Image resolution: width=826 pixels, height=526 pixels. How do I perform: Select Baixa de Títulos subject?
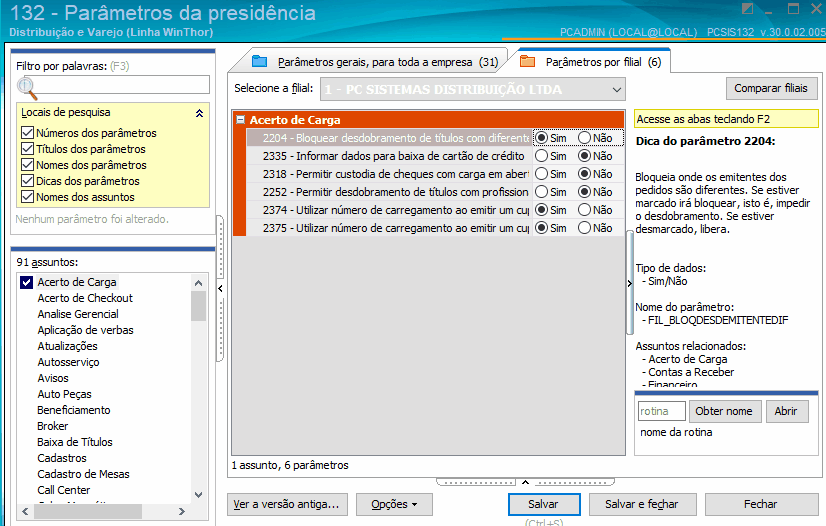coord(75,442)
